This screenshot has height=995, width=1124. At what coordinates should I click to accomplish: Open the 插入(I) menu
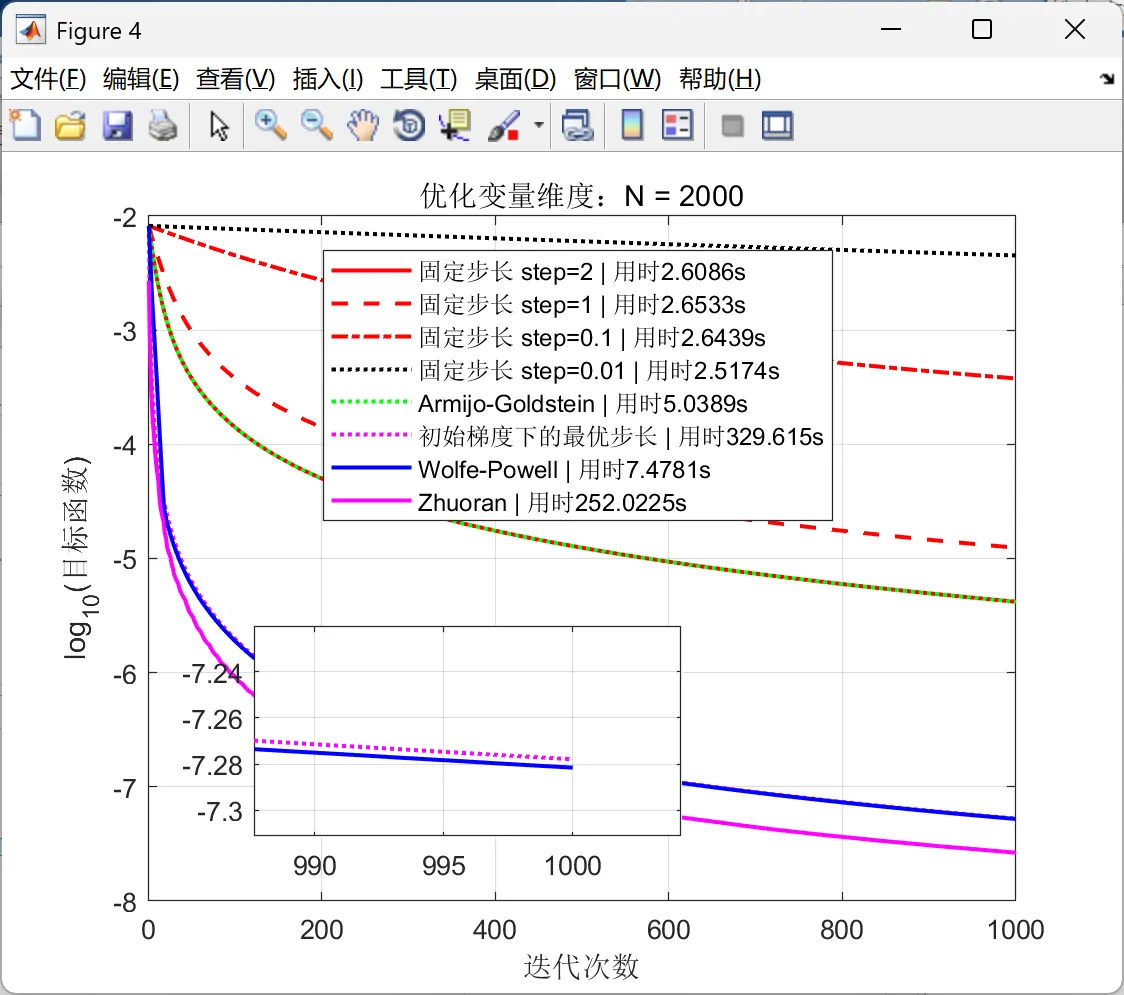coord(328,79)
